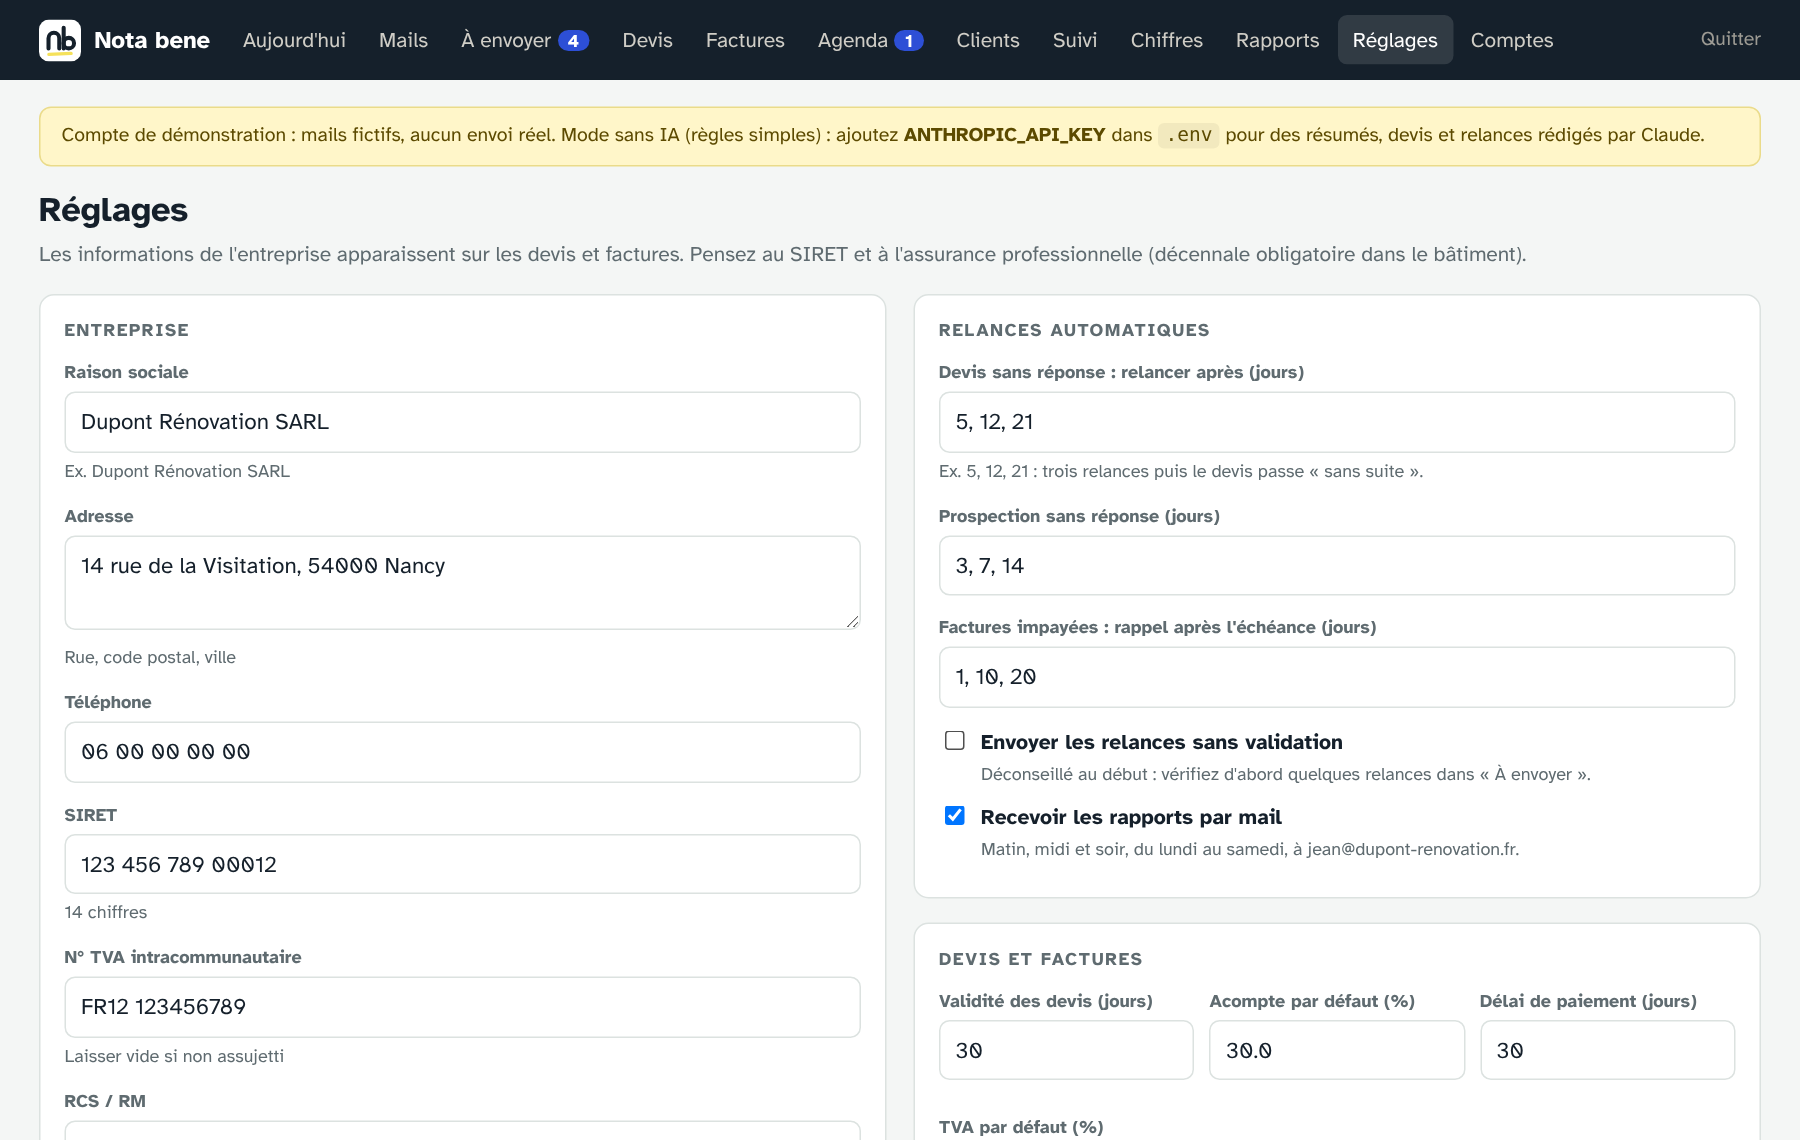The image size is (1800, 1140).
Task: Click the Nota bene logo icon
Action: [x=60, y=40]
